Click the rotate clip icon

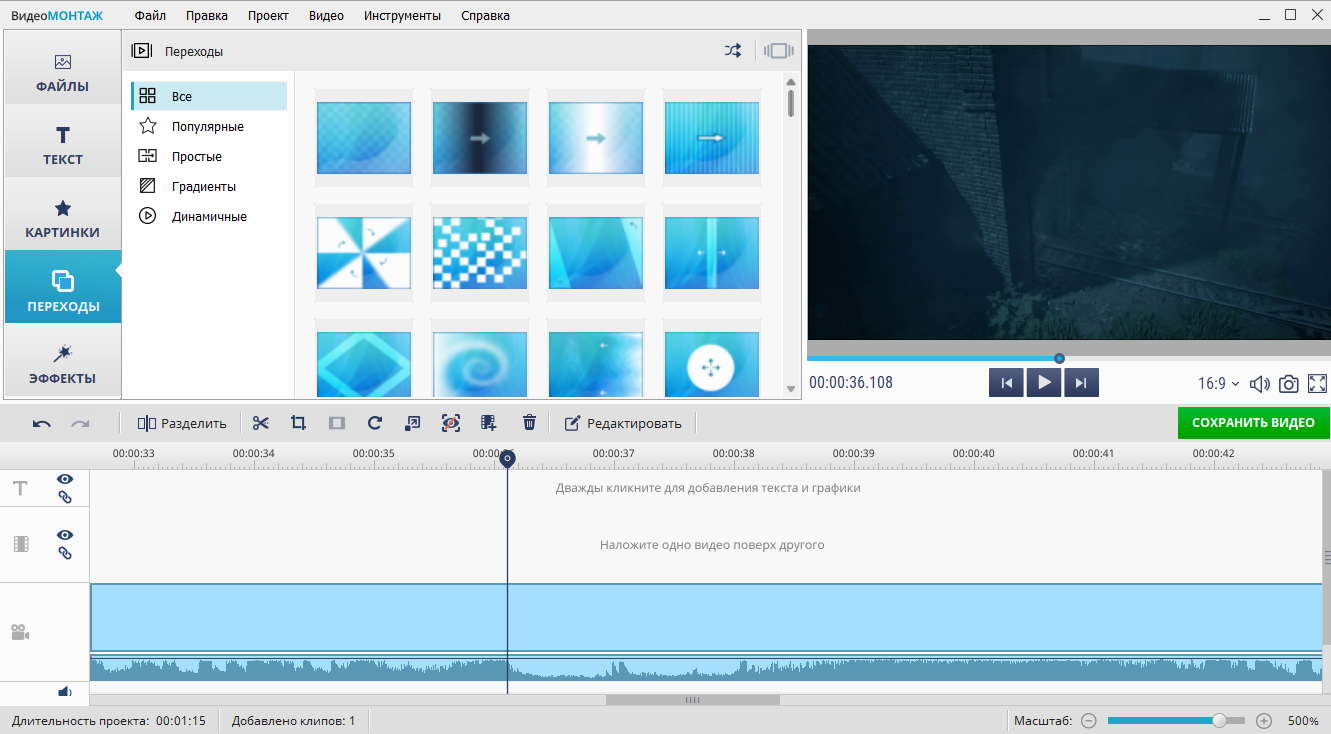point(375,423)
